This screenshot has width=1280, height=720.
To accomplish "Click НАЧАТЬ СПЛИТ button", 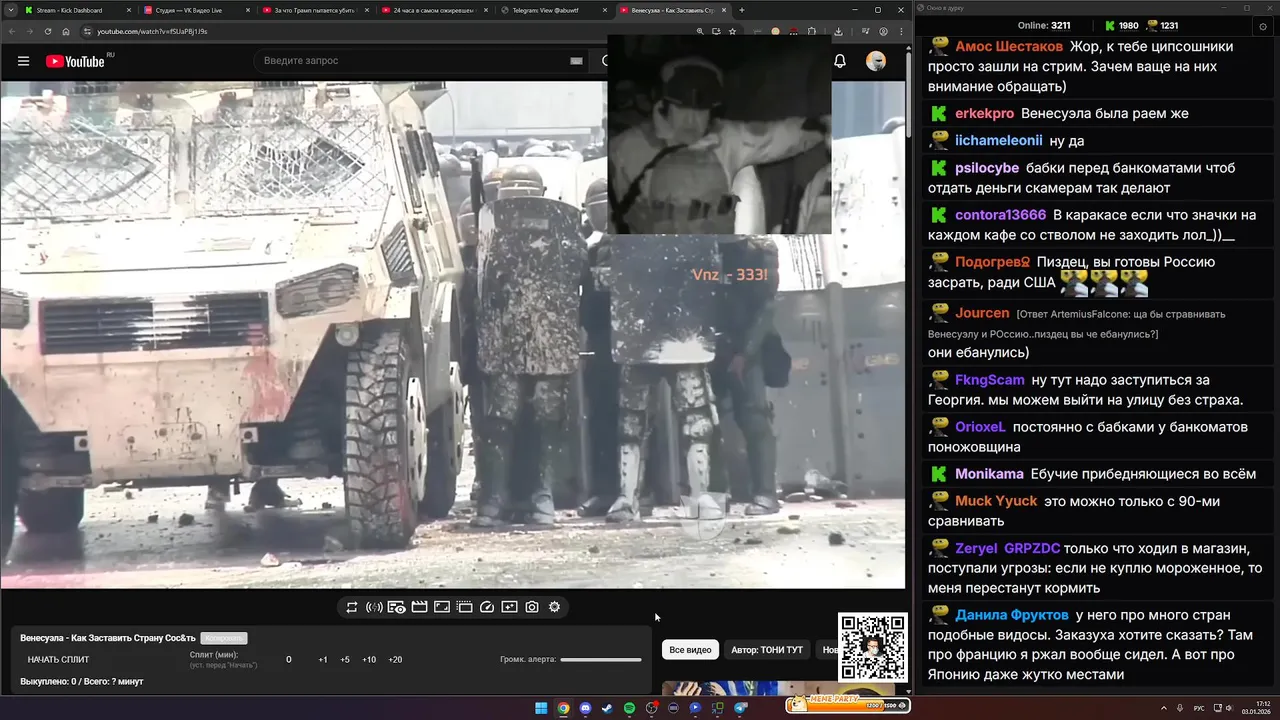I will [x=58, y=660].
